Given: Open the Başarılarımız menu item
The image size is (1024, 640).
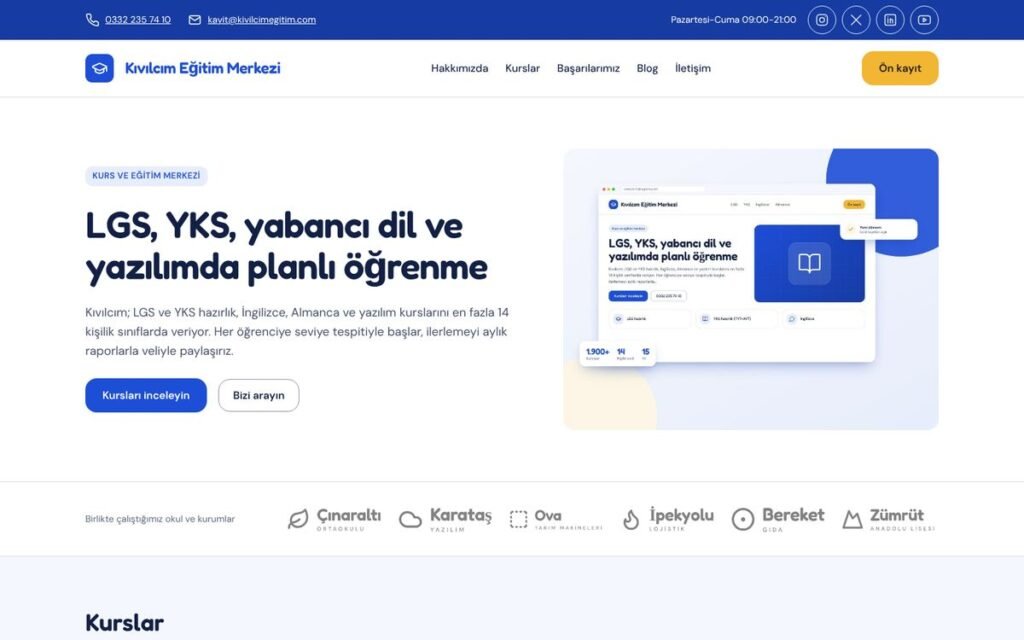Looking at the screenshot, I should [588, 68].
